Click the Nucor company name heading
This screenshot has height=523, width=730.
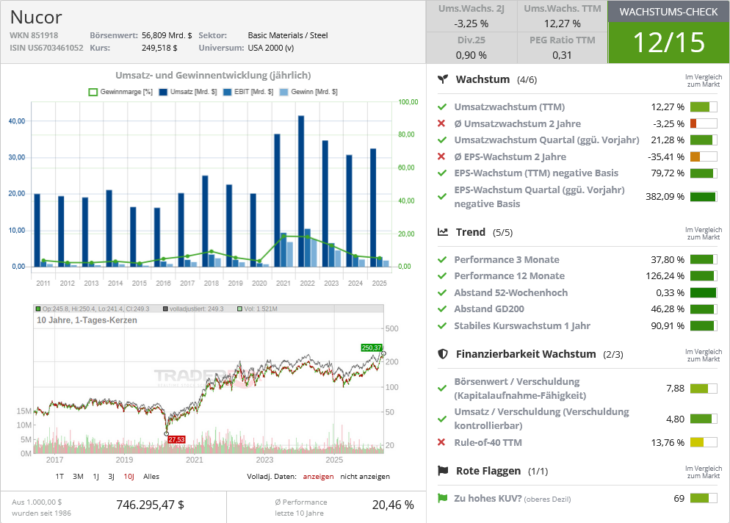(36, 17)
